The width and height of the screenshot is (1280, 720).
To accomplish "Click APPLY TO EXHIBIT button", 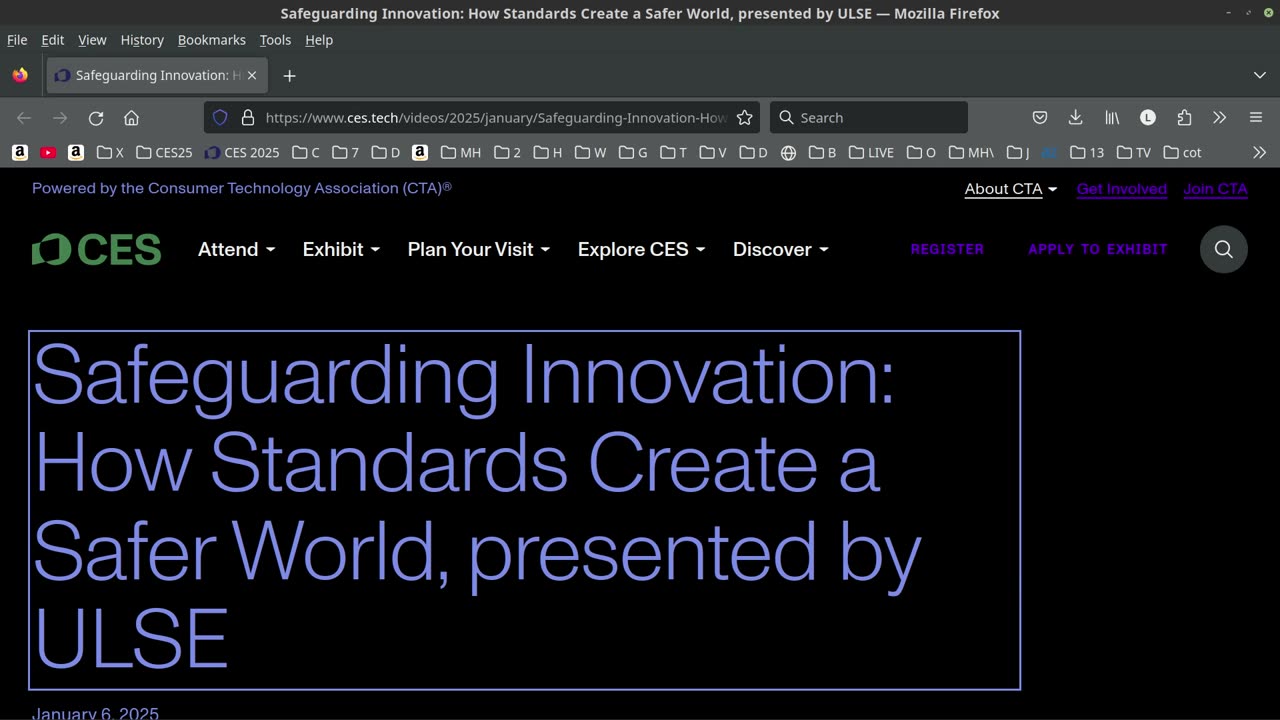I will [1098, 249].
